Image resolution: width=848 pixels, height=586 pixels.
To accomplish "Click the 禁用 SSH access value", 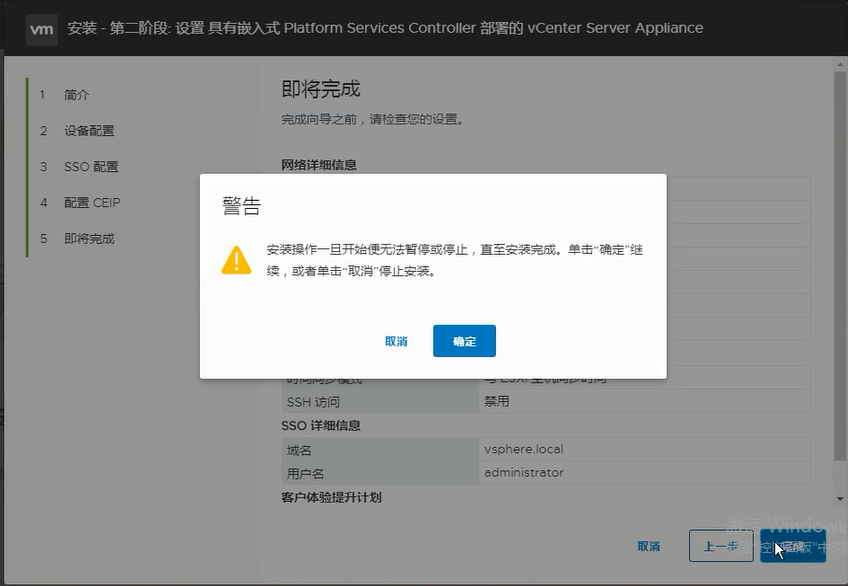I will 496,401.
